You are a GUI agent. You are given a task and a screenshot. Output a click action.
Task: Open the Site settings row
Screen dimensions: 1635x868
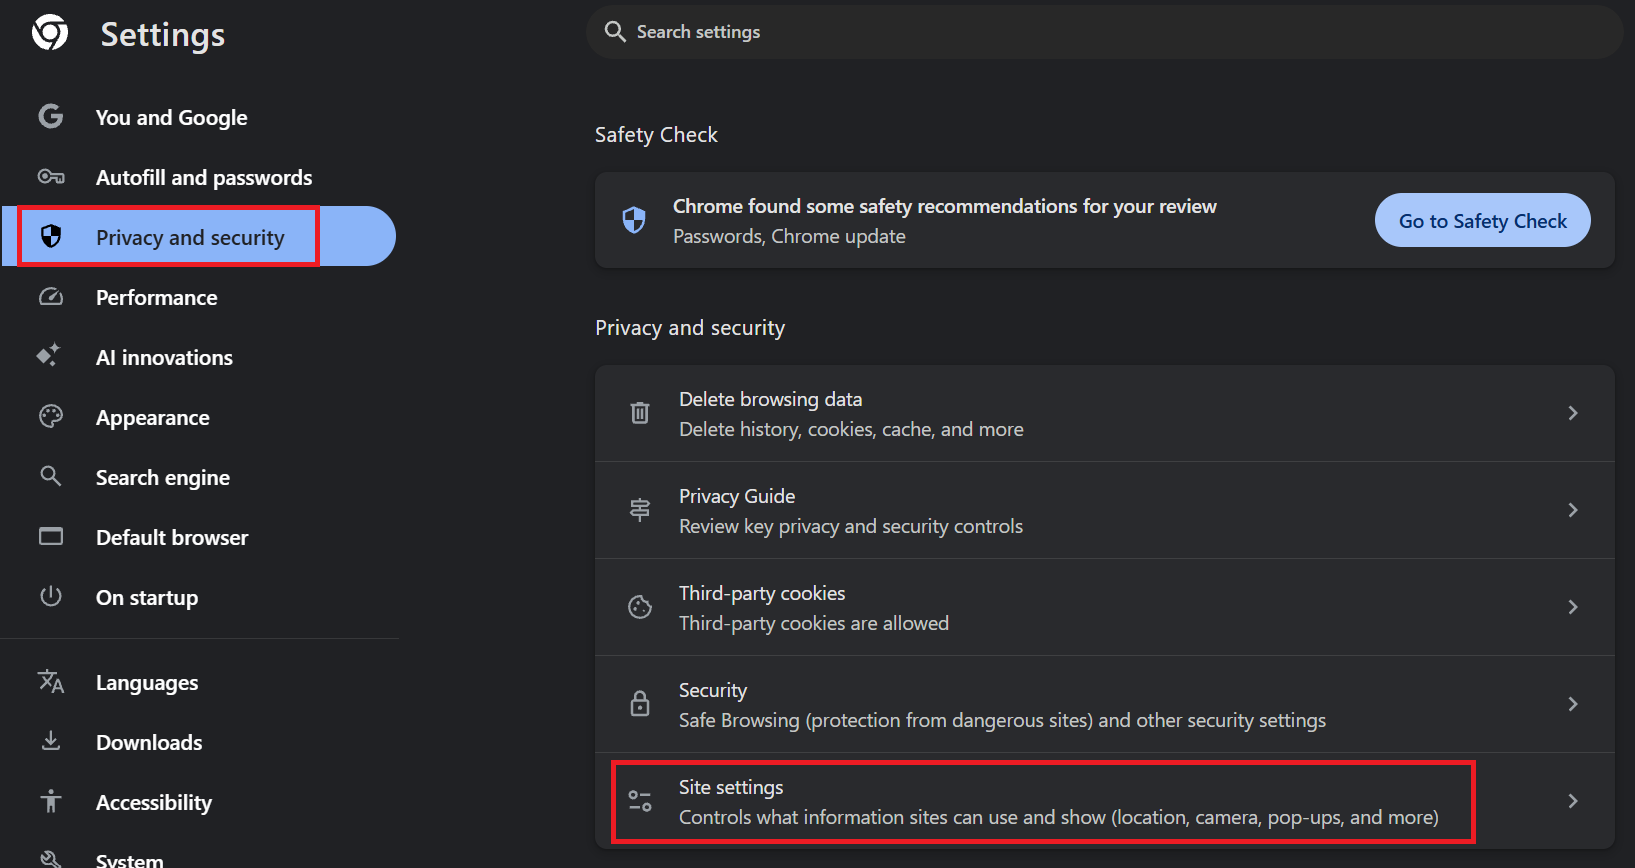point(1104,801)
